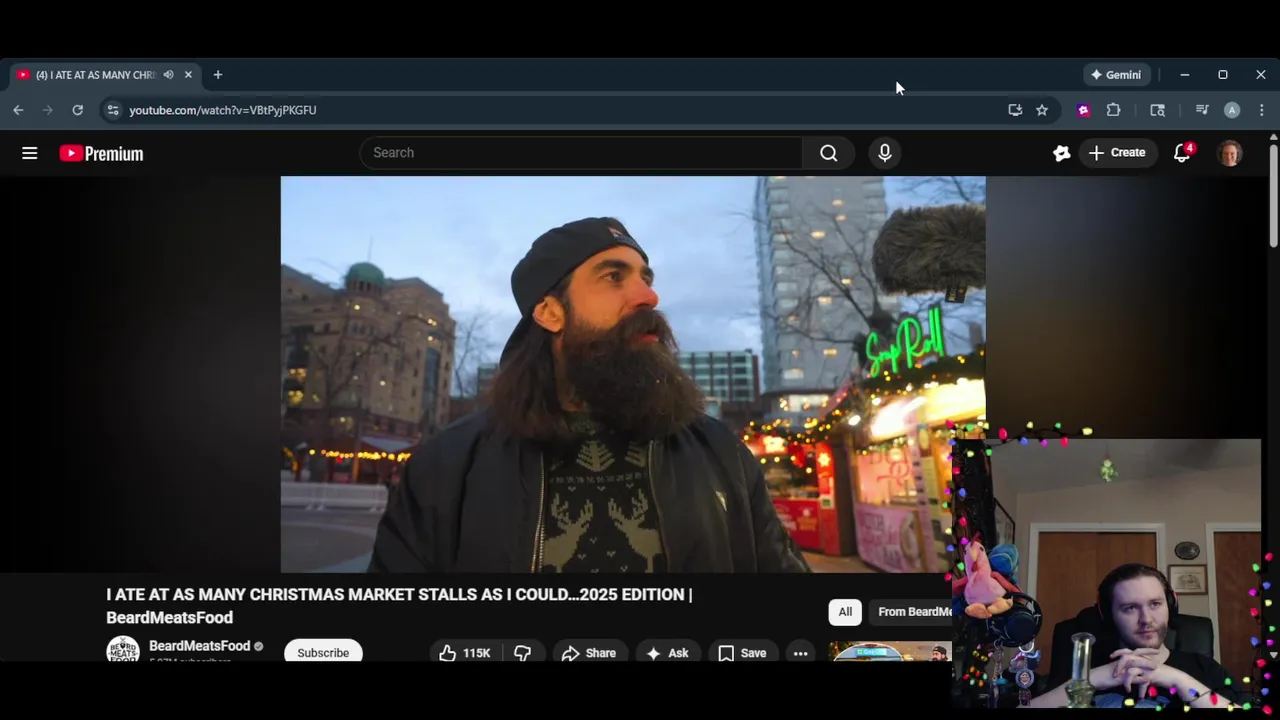
Task: Click the video player to pause
Action: tap(632, 374)
